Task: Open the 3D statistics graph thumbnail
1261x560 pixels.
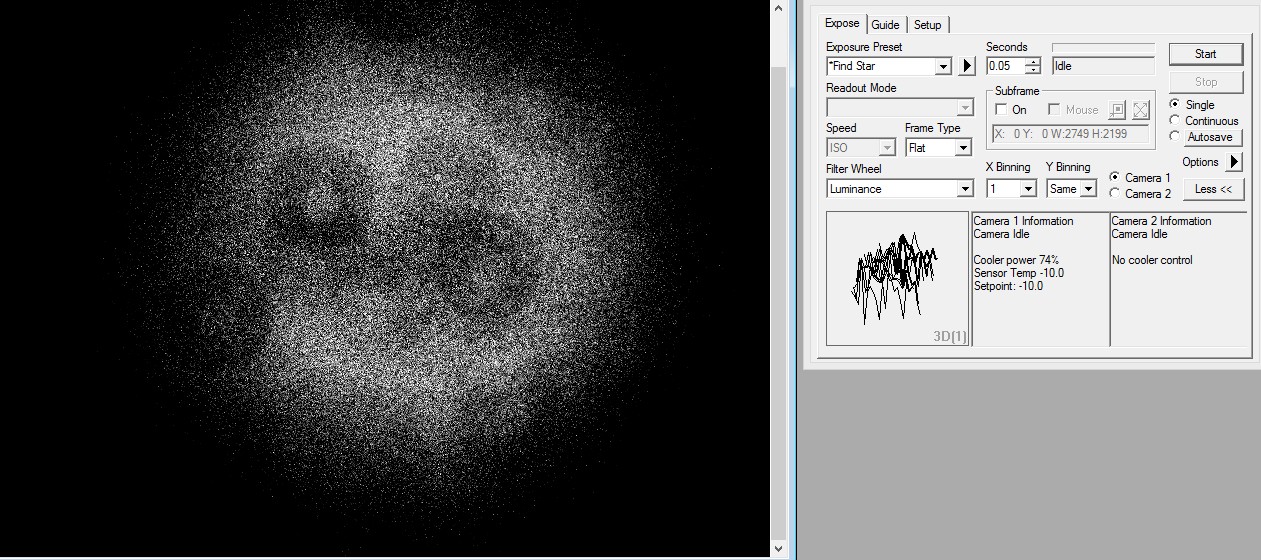Action: [898, 278]
